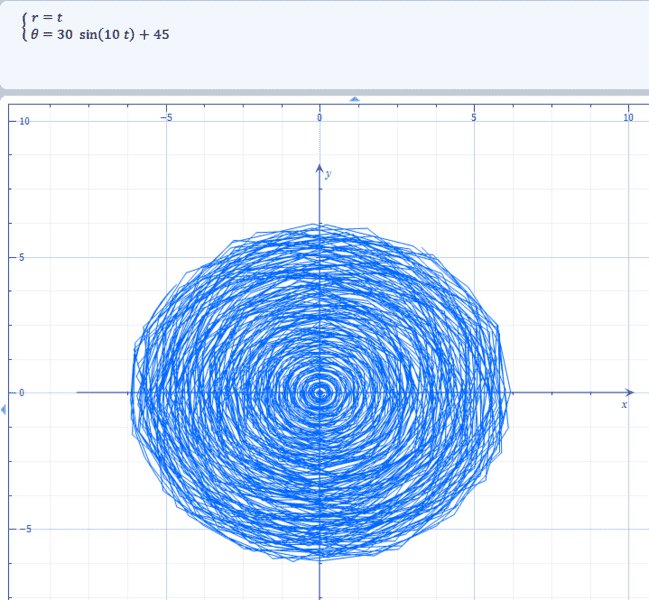Click the 10 mark on left ruler
This screenshot has height=600, width=649.
[25, 122]
